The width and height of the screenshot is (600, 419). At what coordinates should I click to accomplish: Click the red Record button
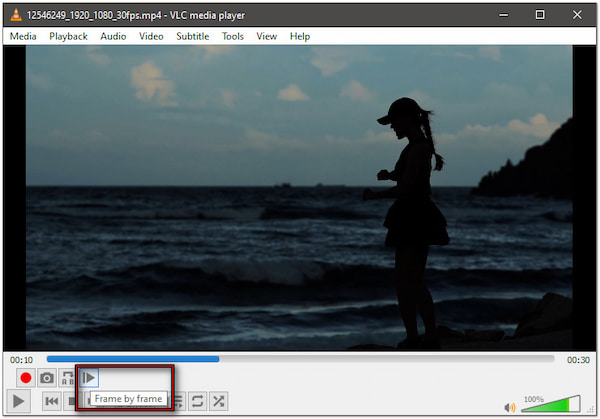[26, 378]
